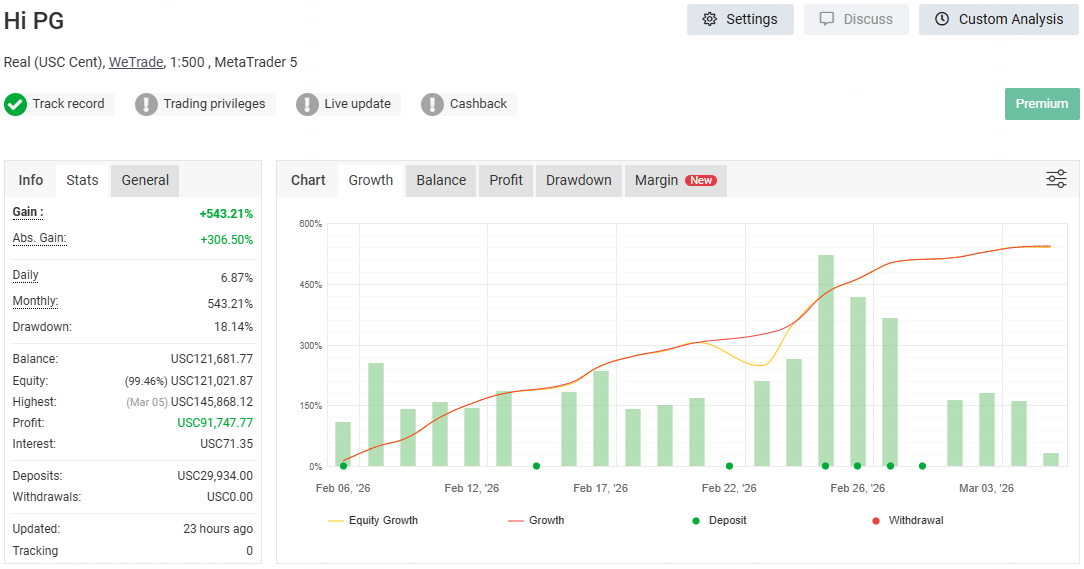Screen dimensions: 1084x569
Task: Click the deposit dot below Feb 22
Action: point(729,466)
